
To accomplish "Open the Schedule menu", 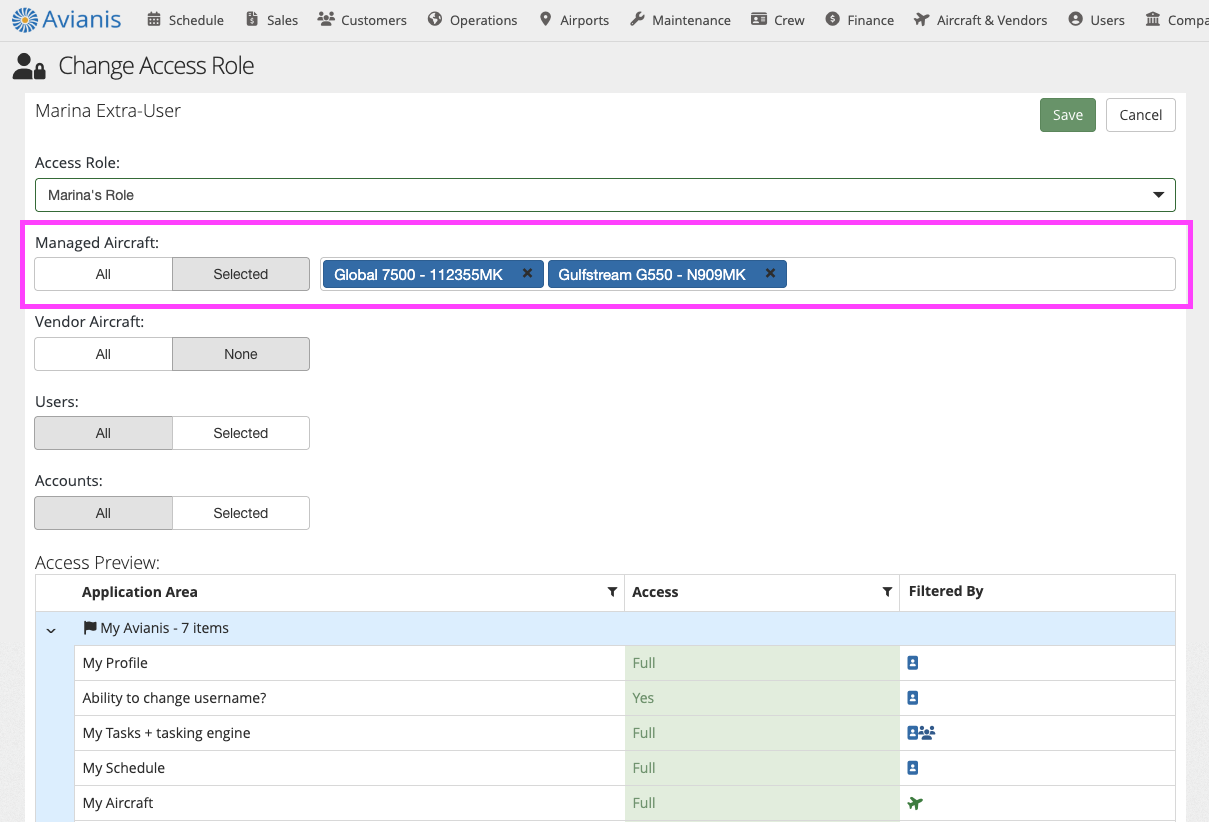I will (185, 20).
